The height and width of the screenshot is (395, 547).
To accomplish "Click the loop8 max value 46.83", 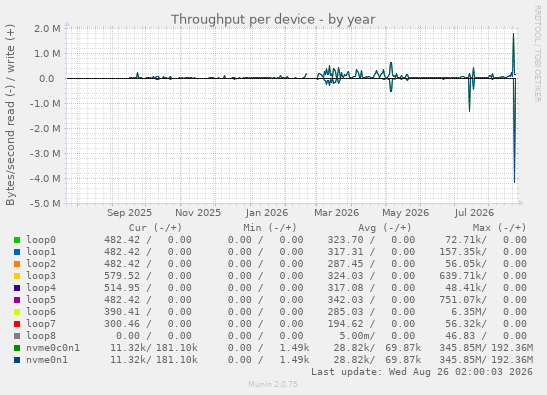I will [x=460, y=336].
